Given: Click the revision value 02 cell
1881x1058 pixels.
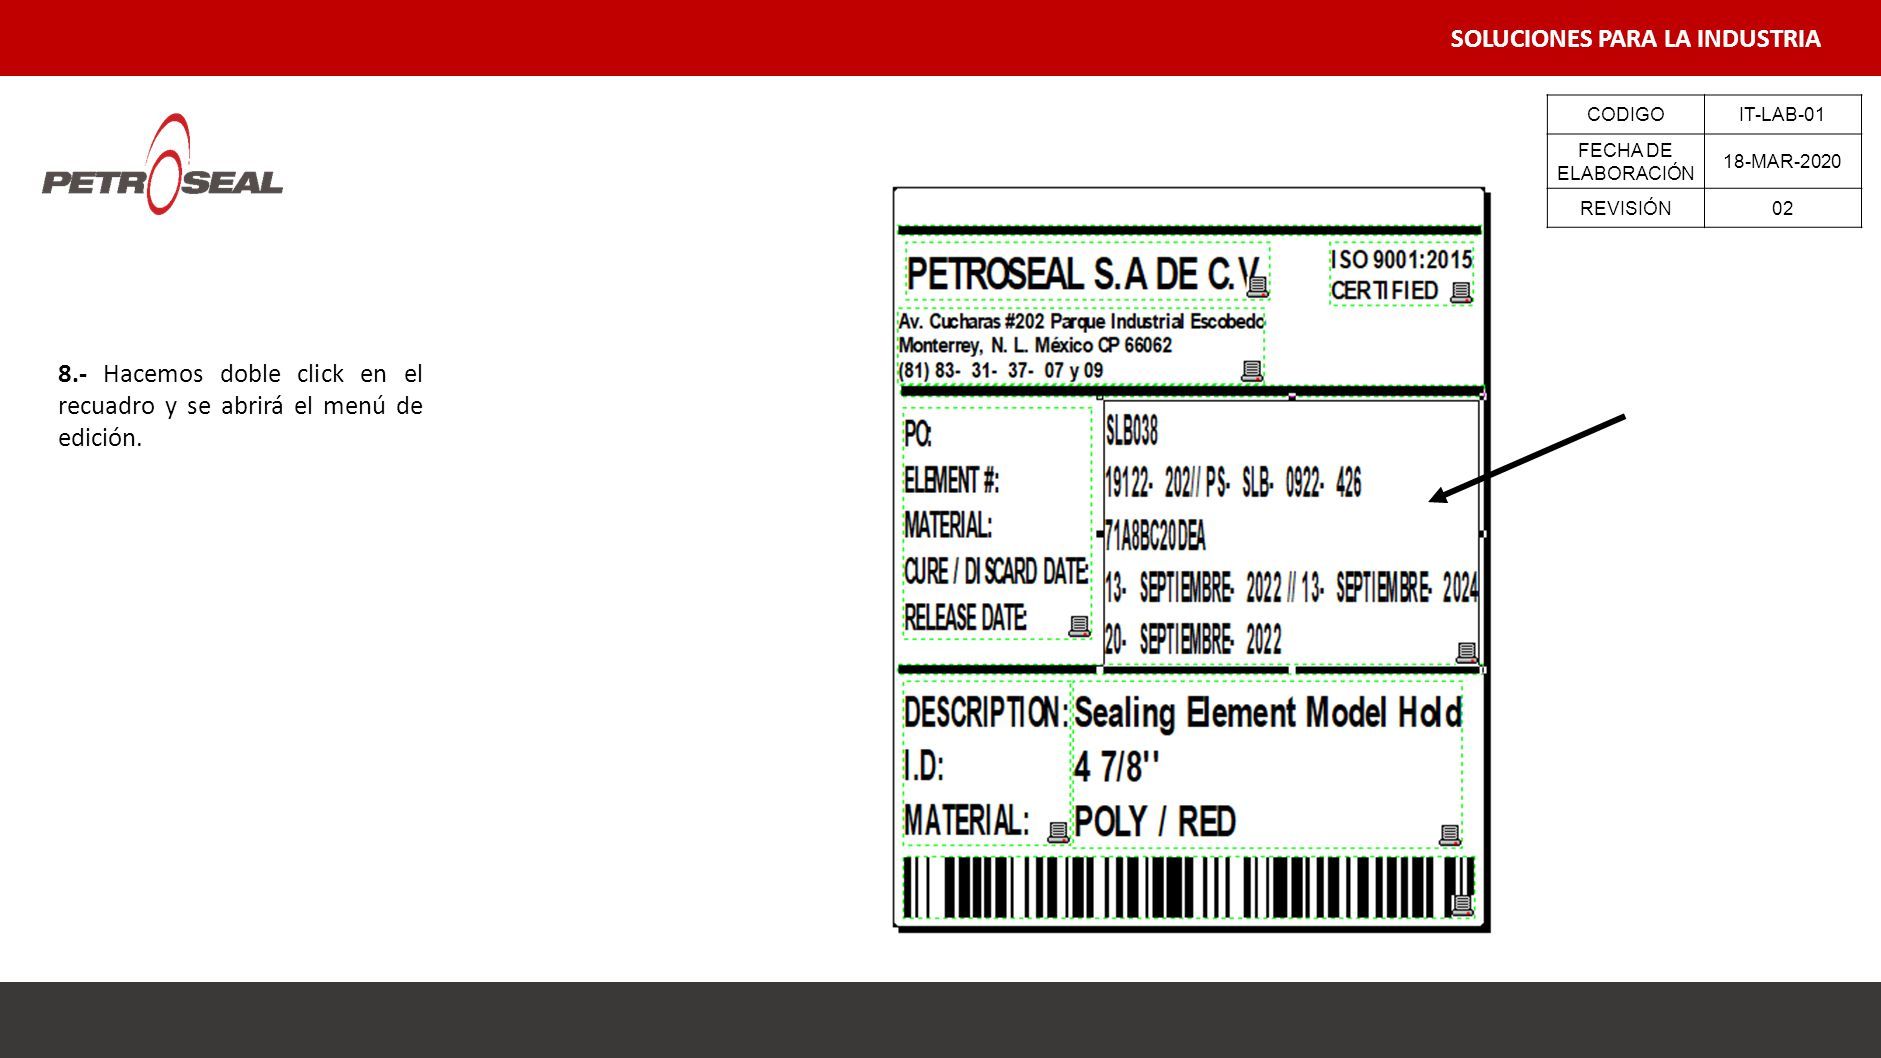Looking at the screenshot, I should pyautogui.click(x=1782, y=208).
